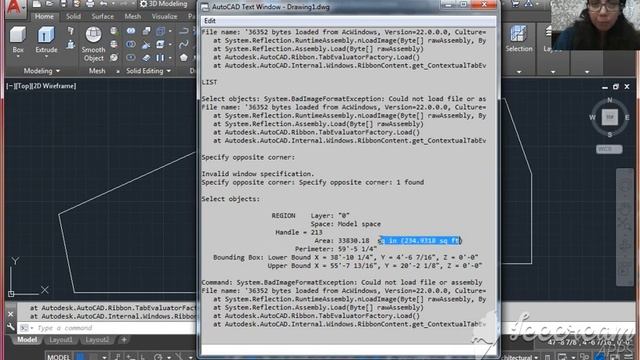Screen dimensions: 640x360
Task: Expand the Solid Editing panel title
Action: pos(148,71)
